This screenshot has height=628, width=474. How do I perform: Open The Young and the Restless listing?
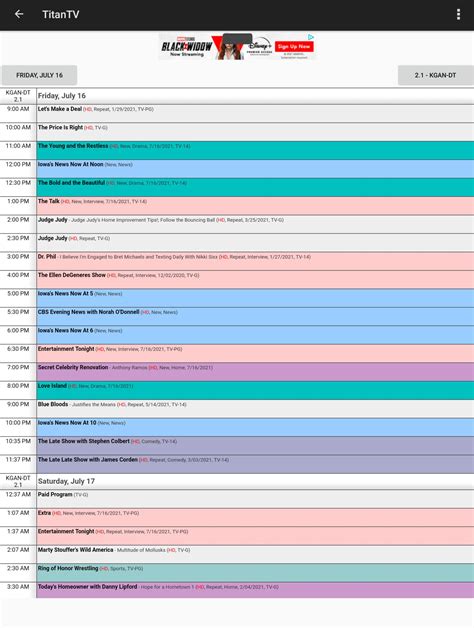(255, 151)
